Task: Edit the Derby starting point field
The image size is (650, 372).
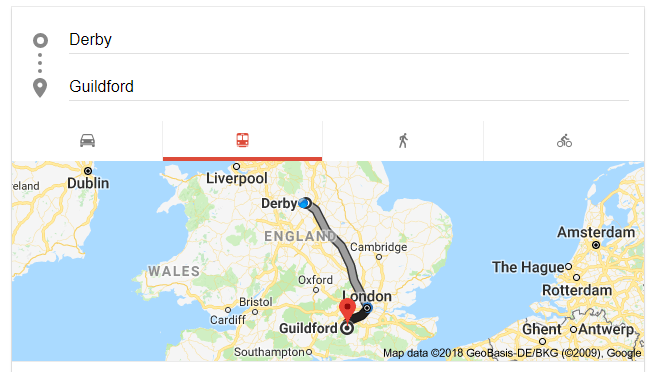Action: [x=349, y=40]
